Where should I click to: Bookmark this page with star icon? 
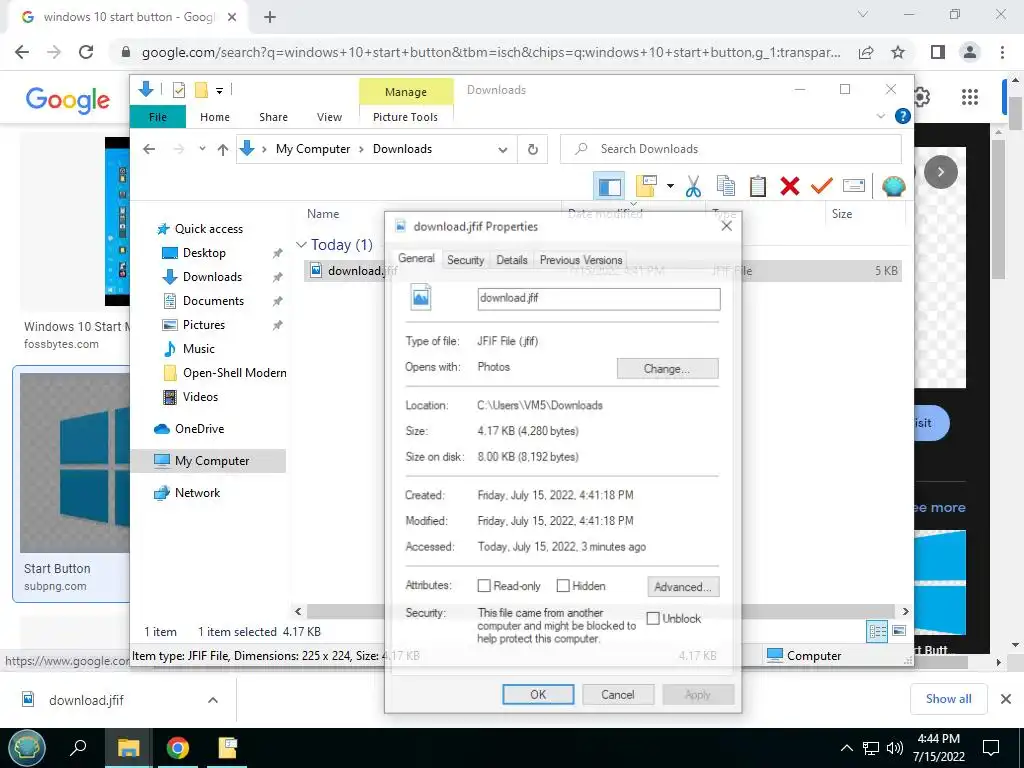pos(898,52)
